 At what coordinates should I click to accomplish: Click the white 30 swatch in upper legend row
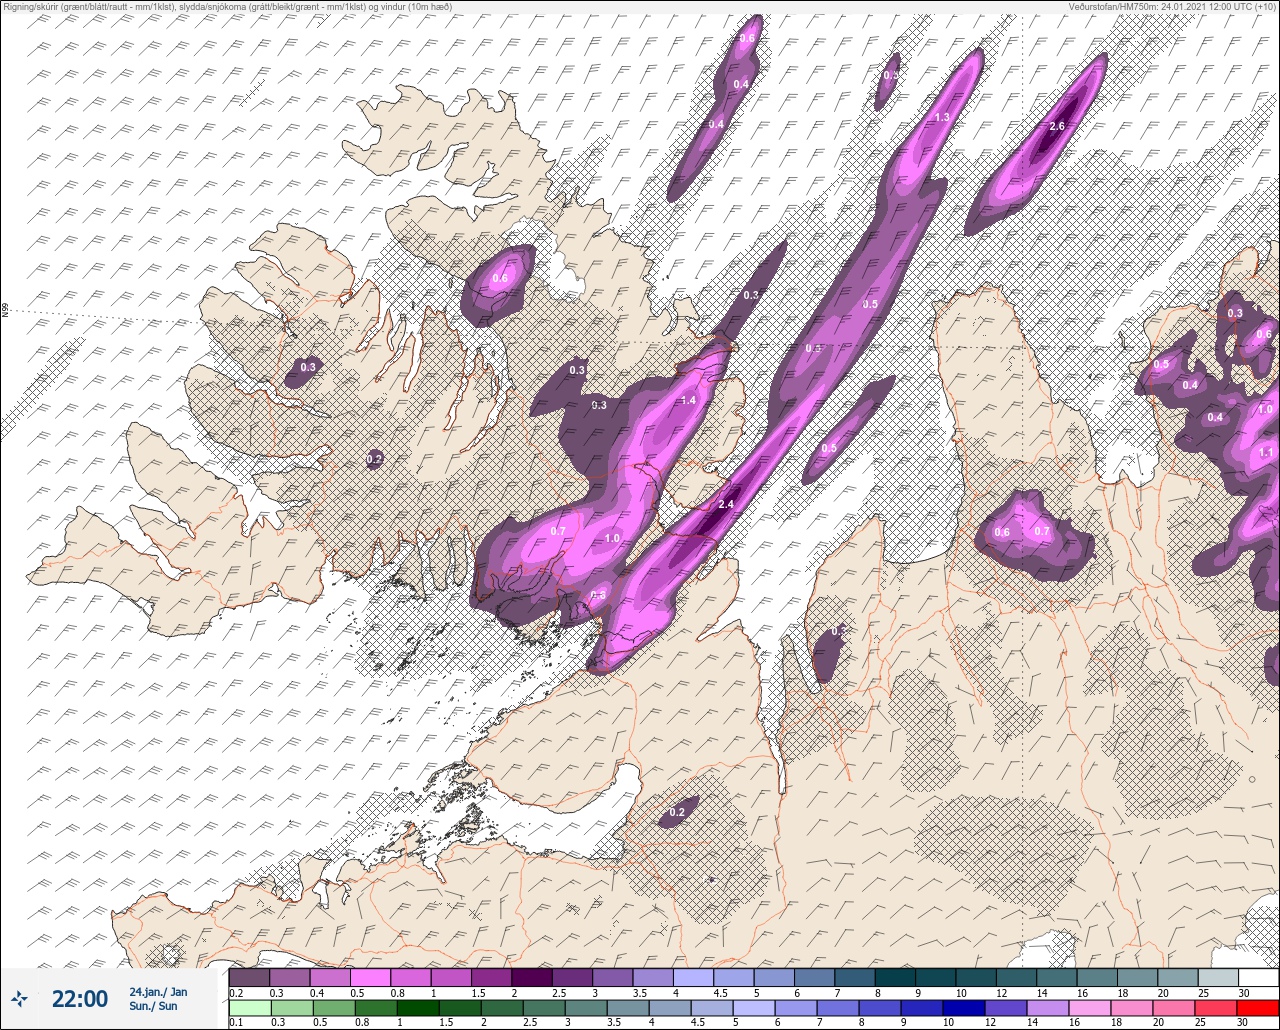click(x=1258, y=977)
